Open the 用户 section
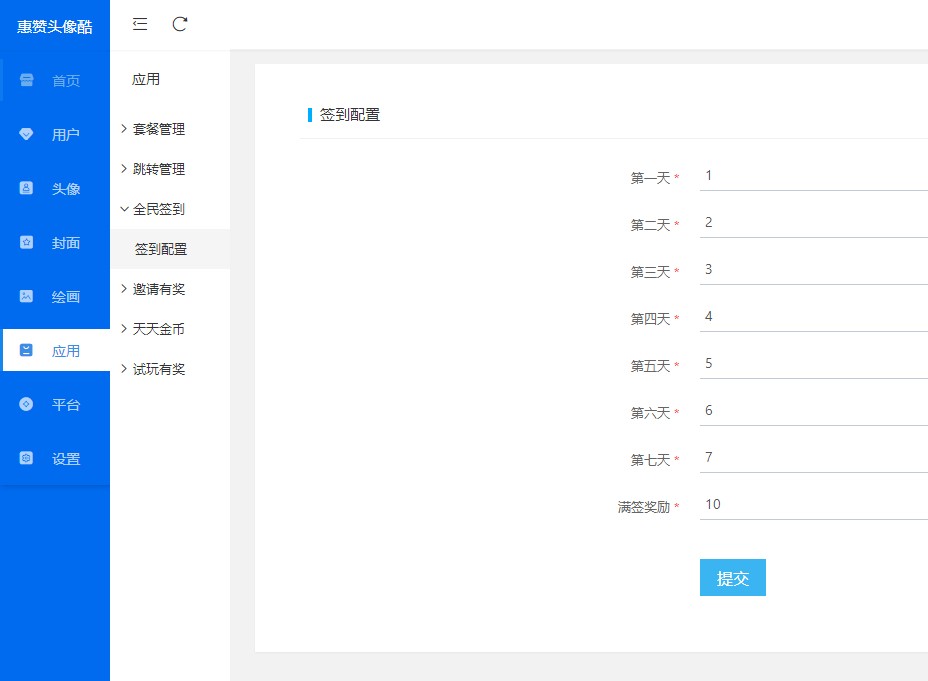The width and height of the screenshot is (928, 681). point(66,134)
